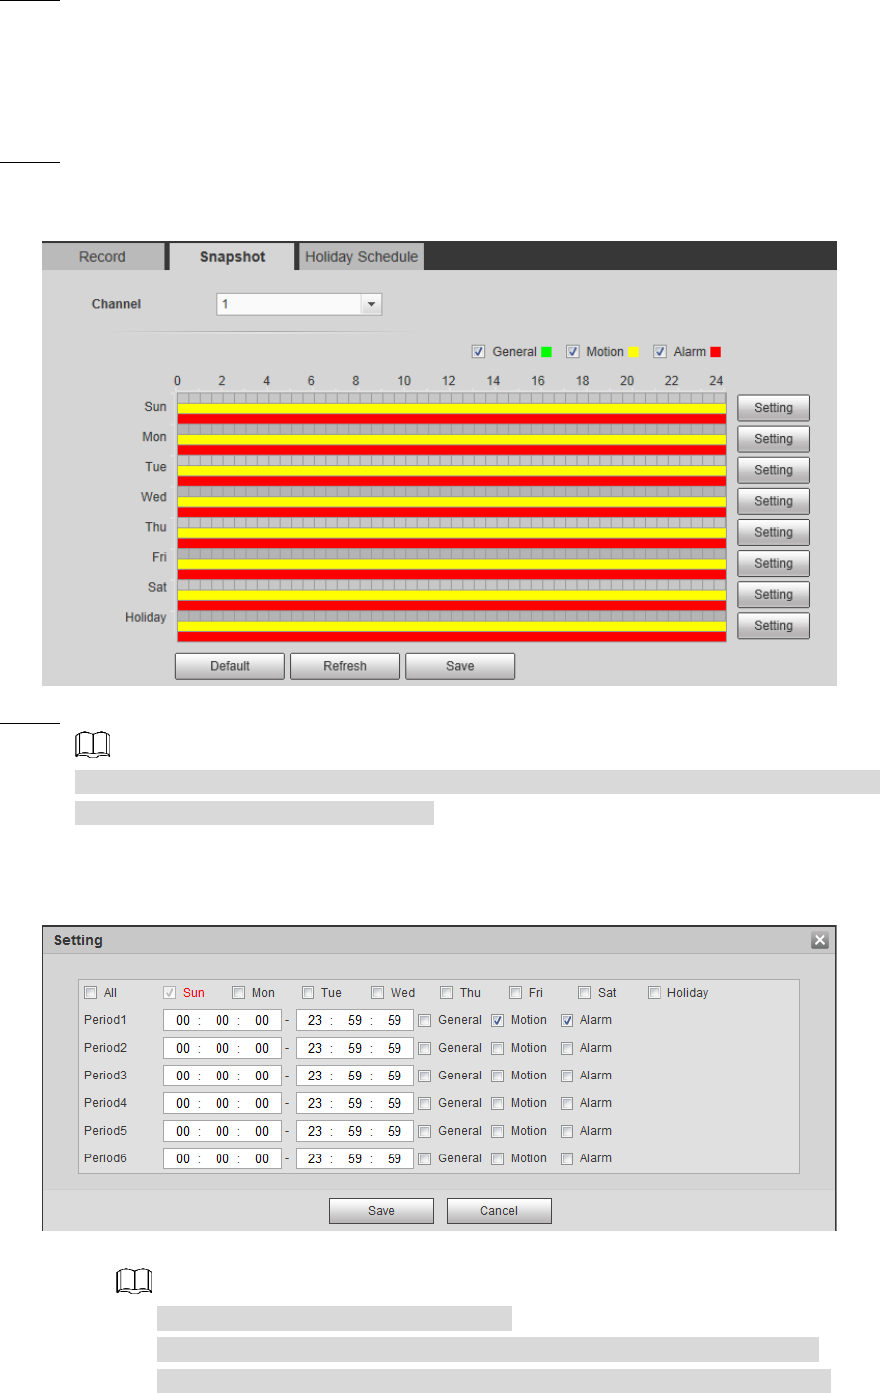Check the Sat checkbox in Setting dialog
Viewport: 880px width, 1393px height.
click(585, 993)
